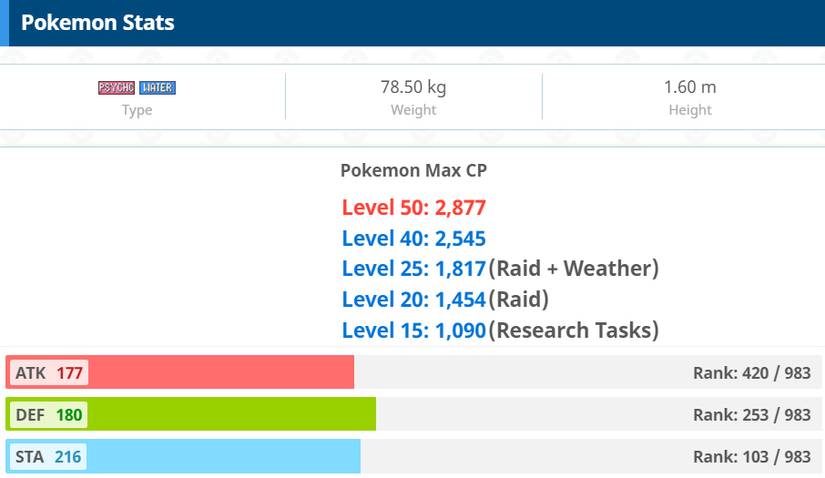Click the ATK 177 stat label
Screen dimensions: 825x478
point(49,373)
